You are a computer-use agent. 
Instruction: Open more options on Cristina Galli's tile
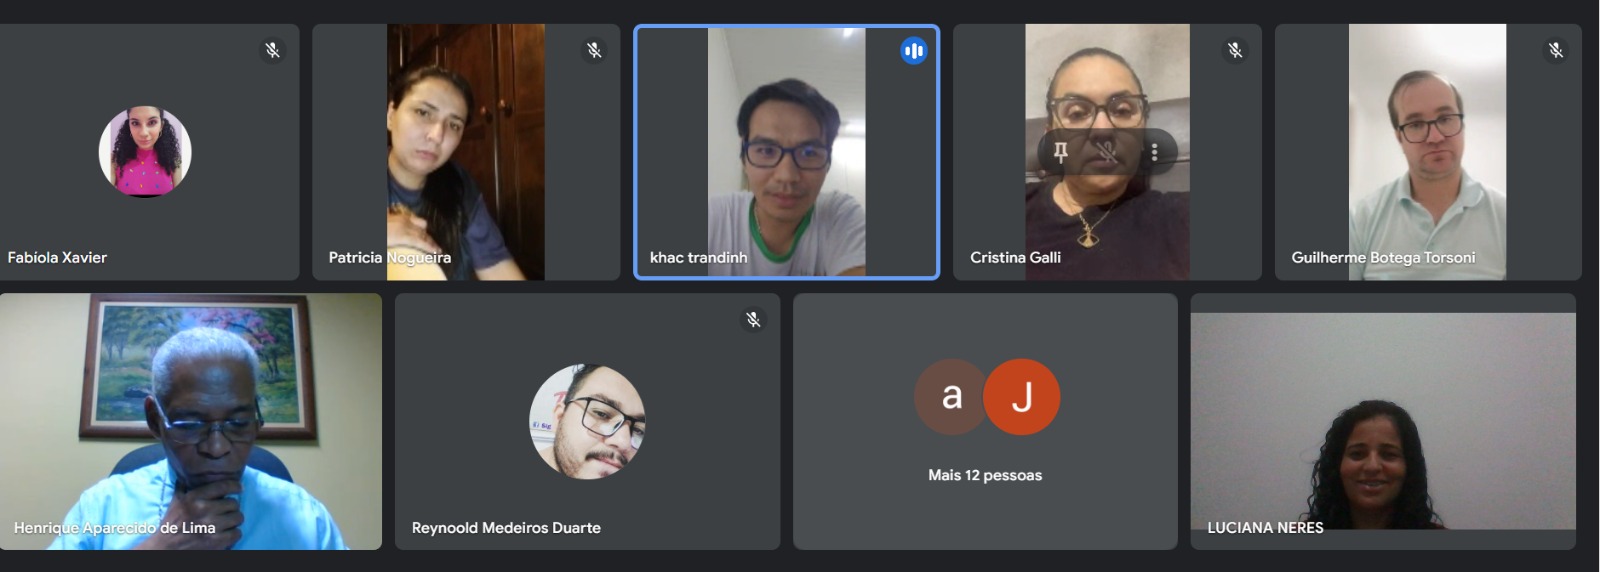tap(1154, 152)
